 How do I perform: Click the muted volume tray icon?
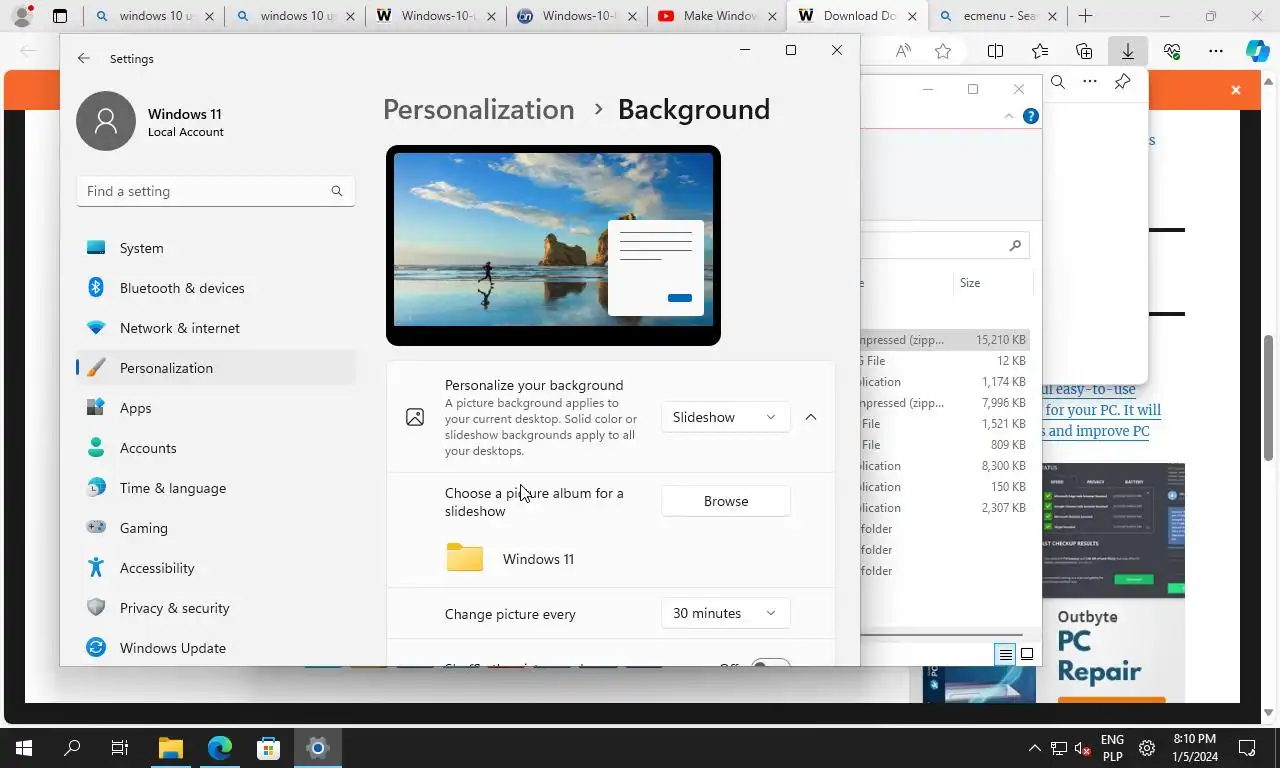point(1083,748)
